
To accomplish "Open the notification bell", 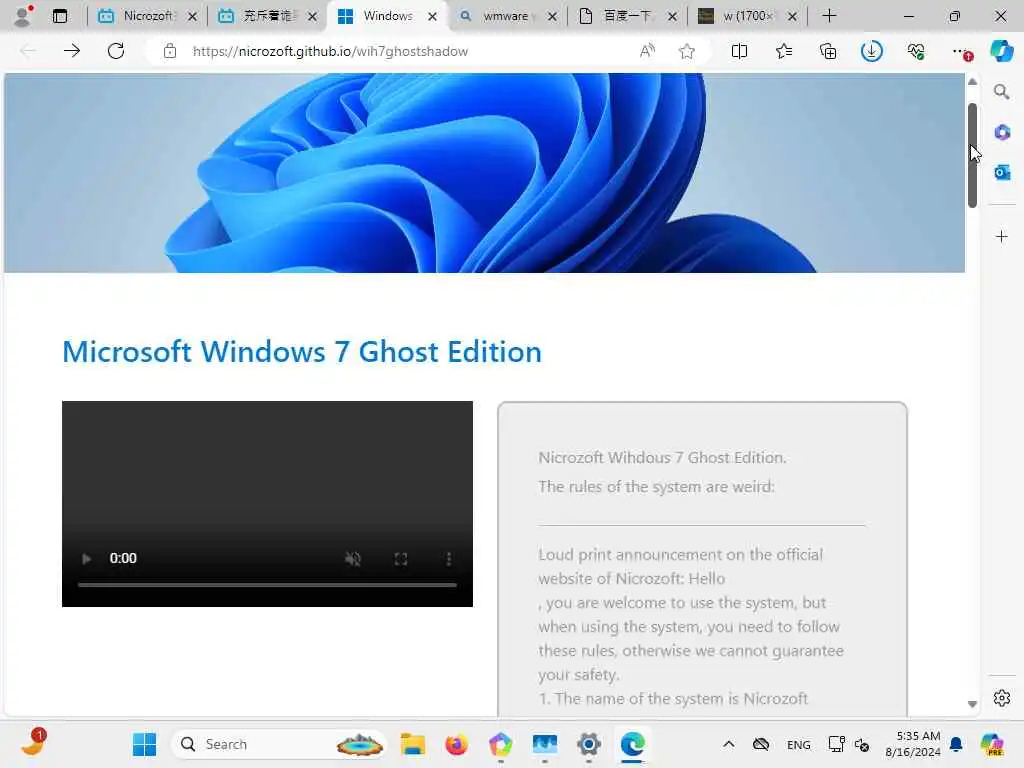I will (956, 744).
